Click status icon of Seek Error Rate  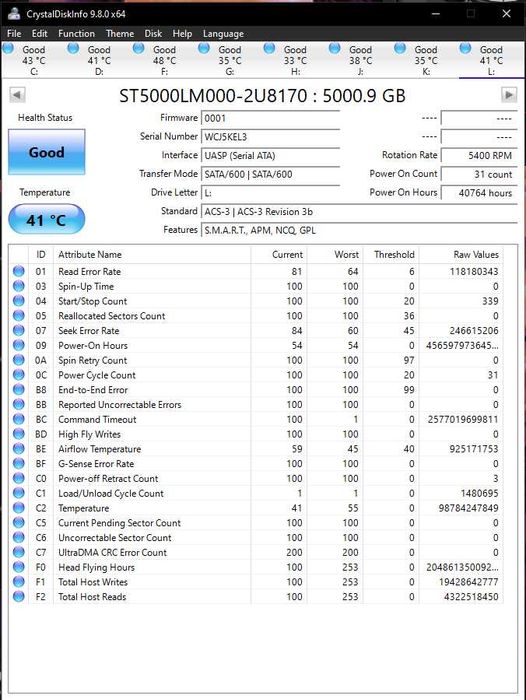[19, 330]
